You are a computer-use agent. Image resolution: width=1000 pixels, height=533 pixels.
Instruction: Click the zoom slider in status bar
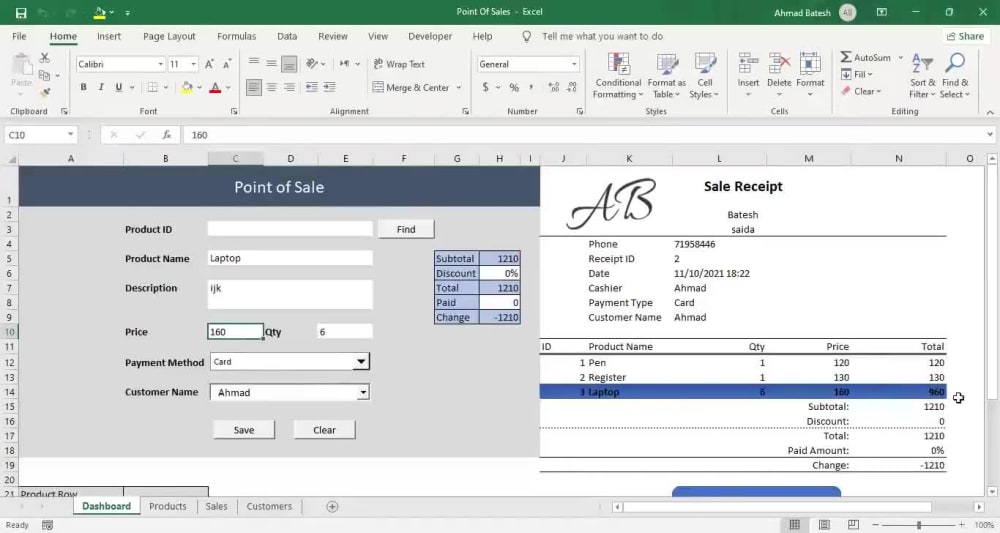click(918, 525)
